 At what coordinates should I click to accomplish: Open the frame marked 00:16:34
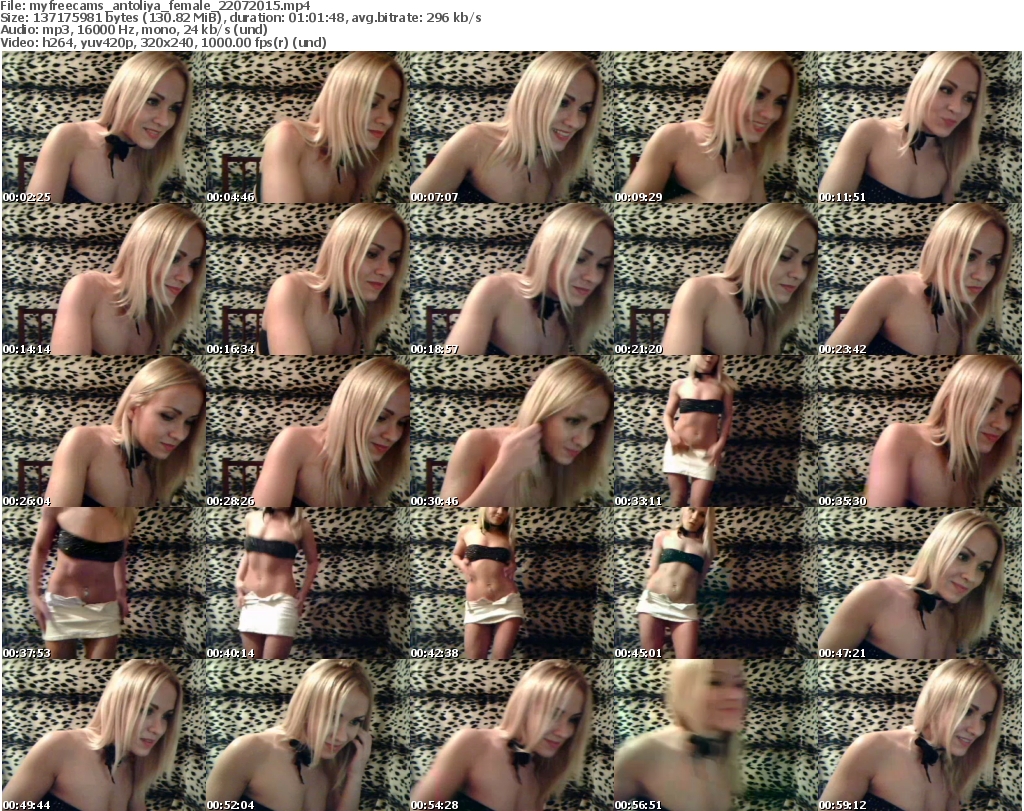(308, 279)
